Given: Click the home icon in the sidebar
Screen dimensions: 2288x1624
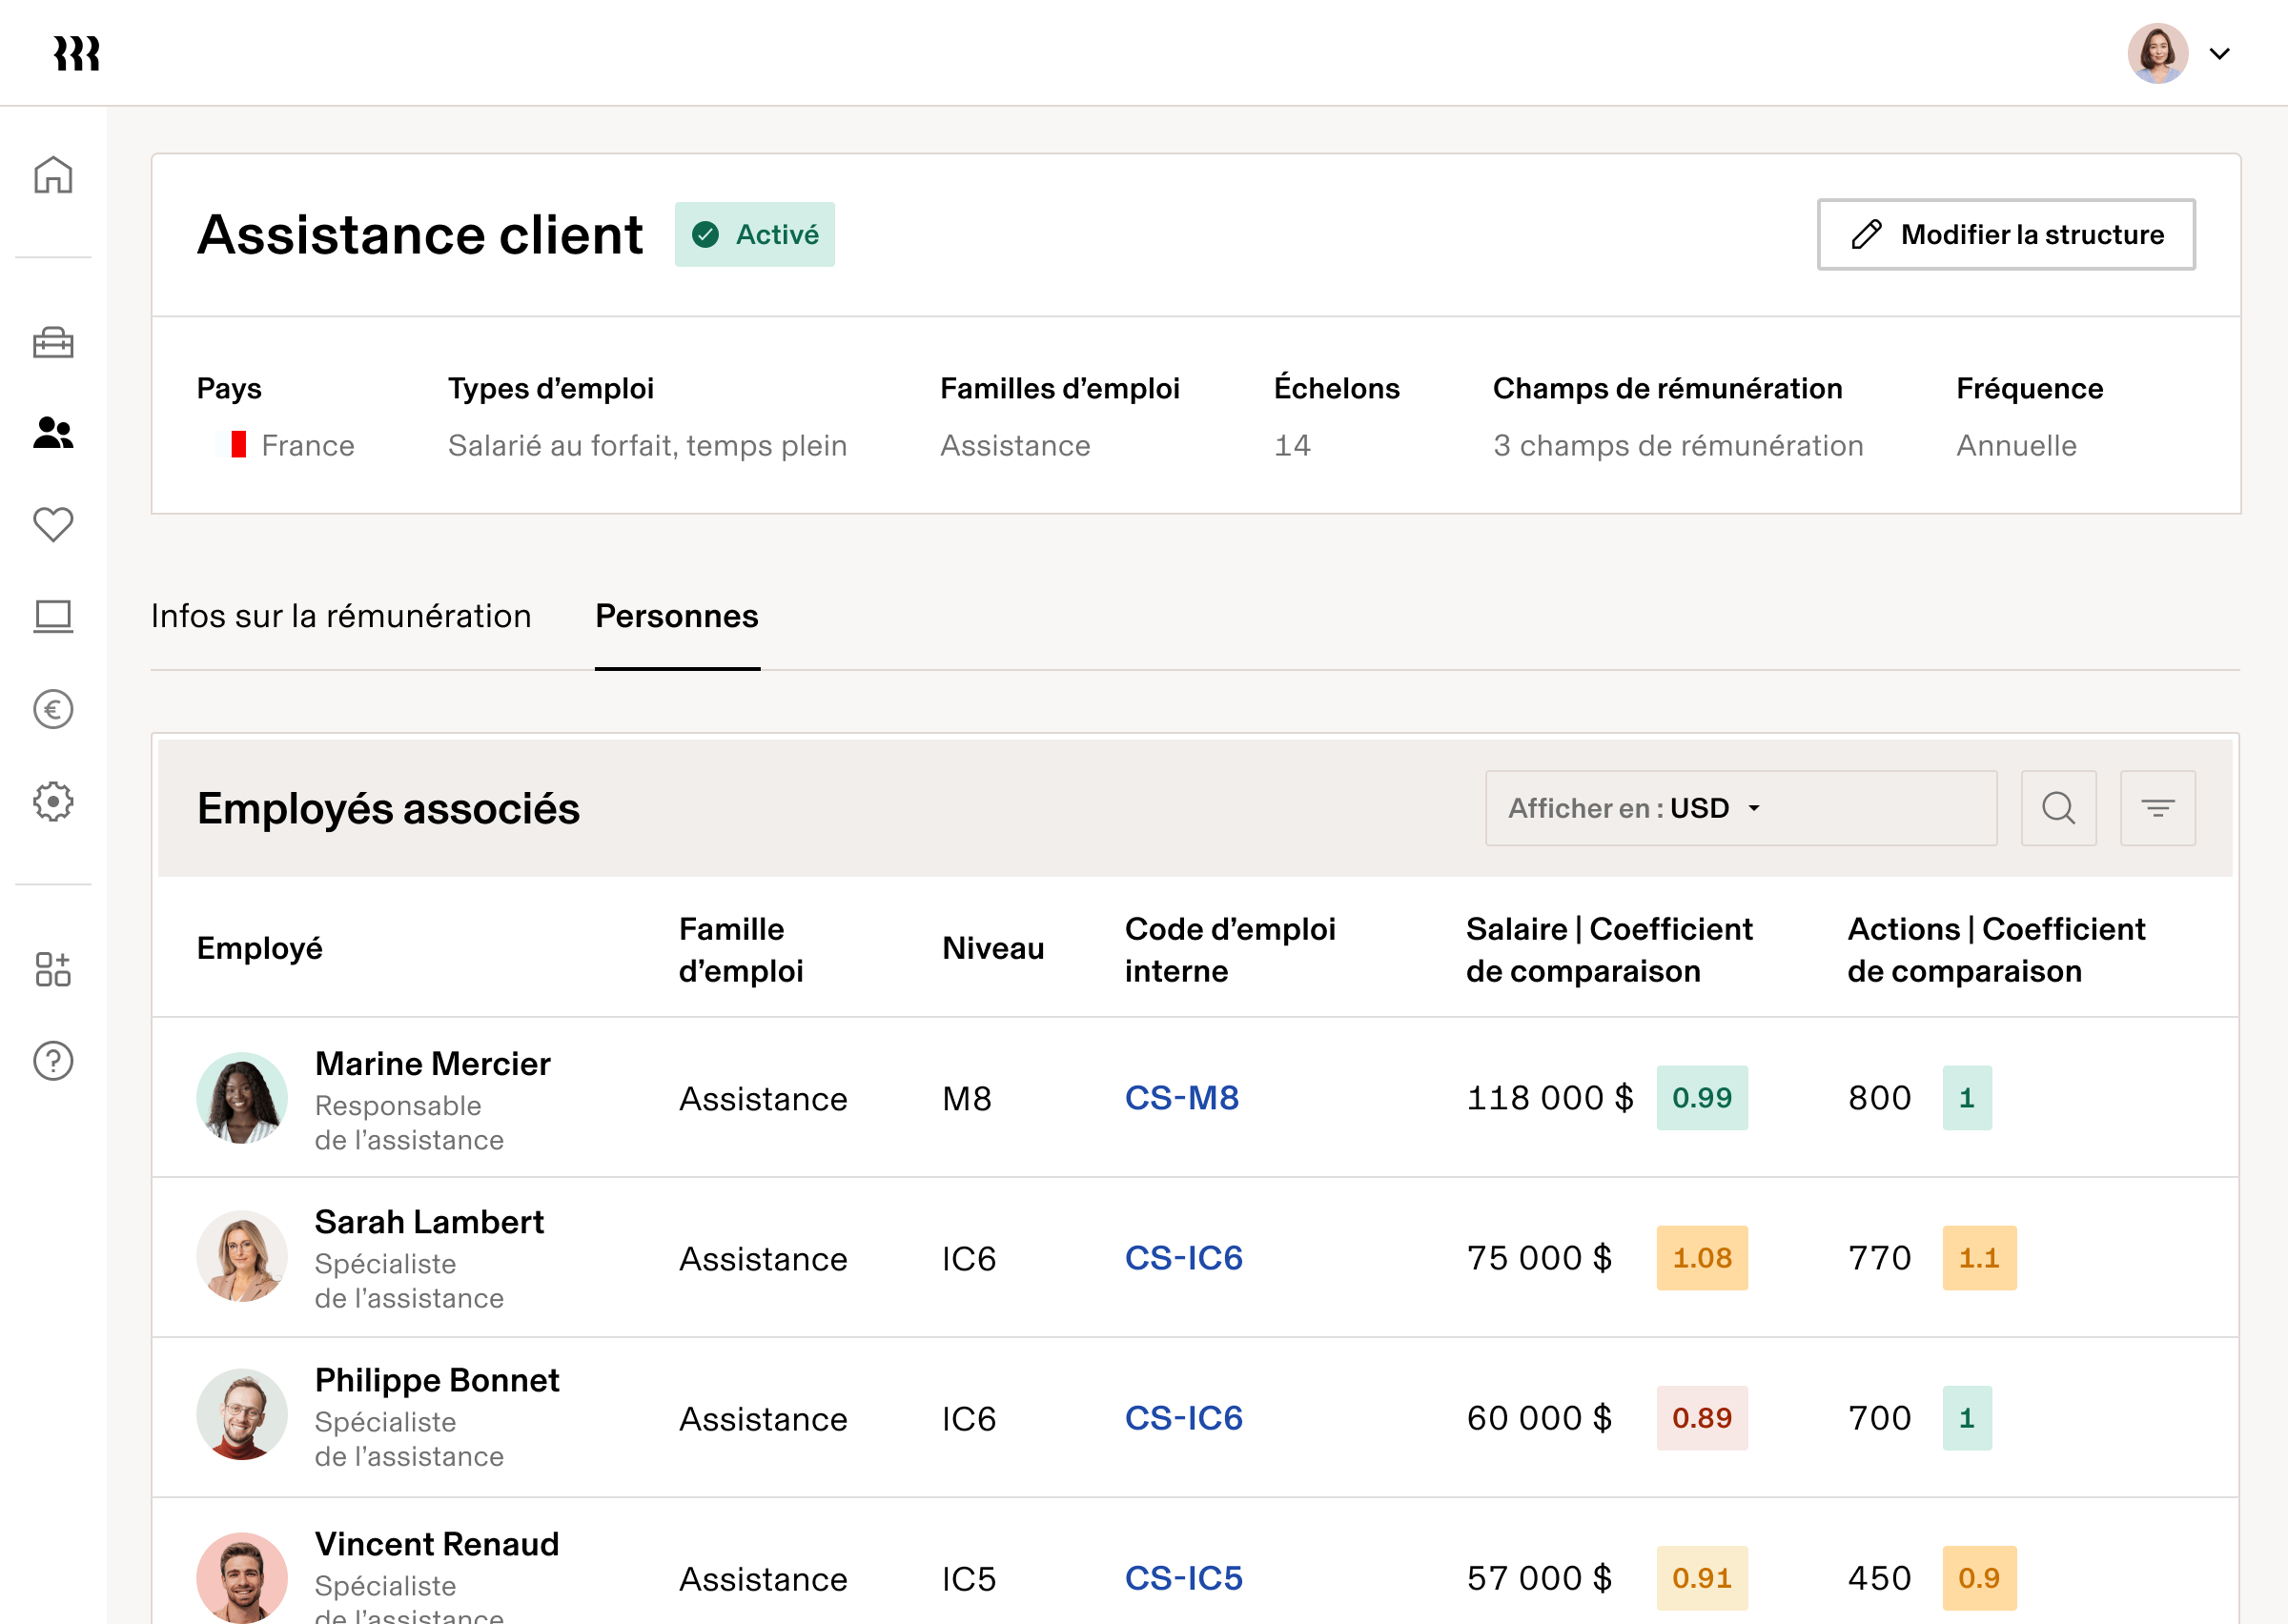Looking at the screenshot, I should click(53, 175).
